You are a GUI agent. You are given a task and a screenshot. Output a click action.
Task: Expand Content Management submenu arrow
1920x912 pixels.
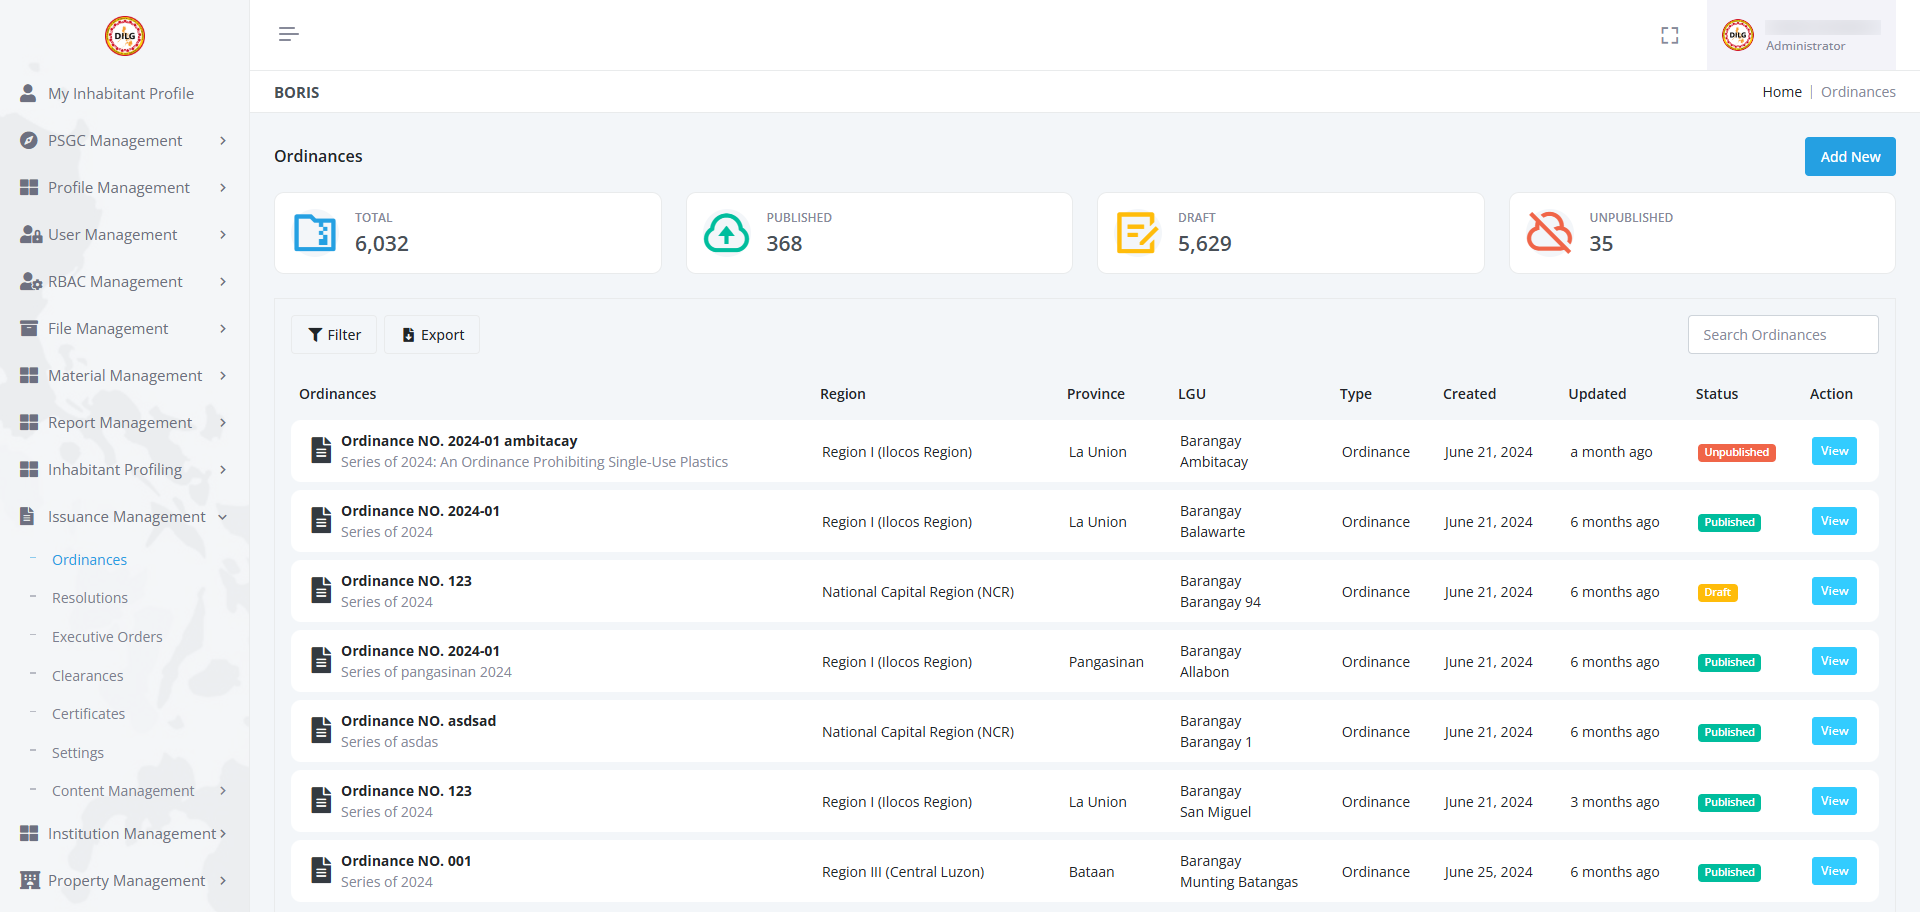pos(223,791)
